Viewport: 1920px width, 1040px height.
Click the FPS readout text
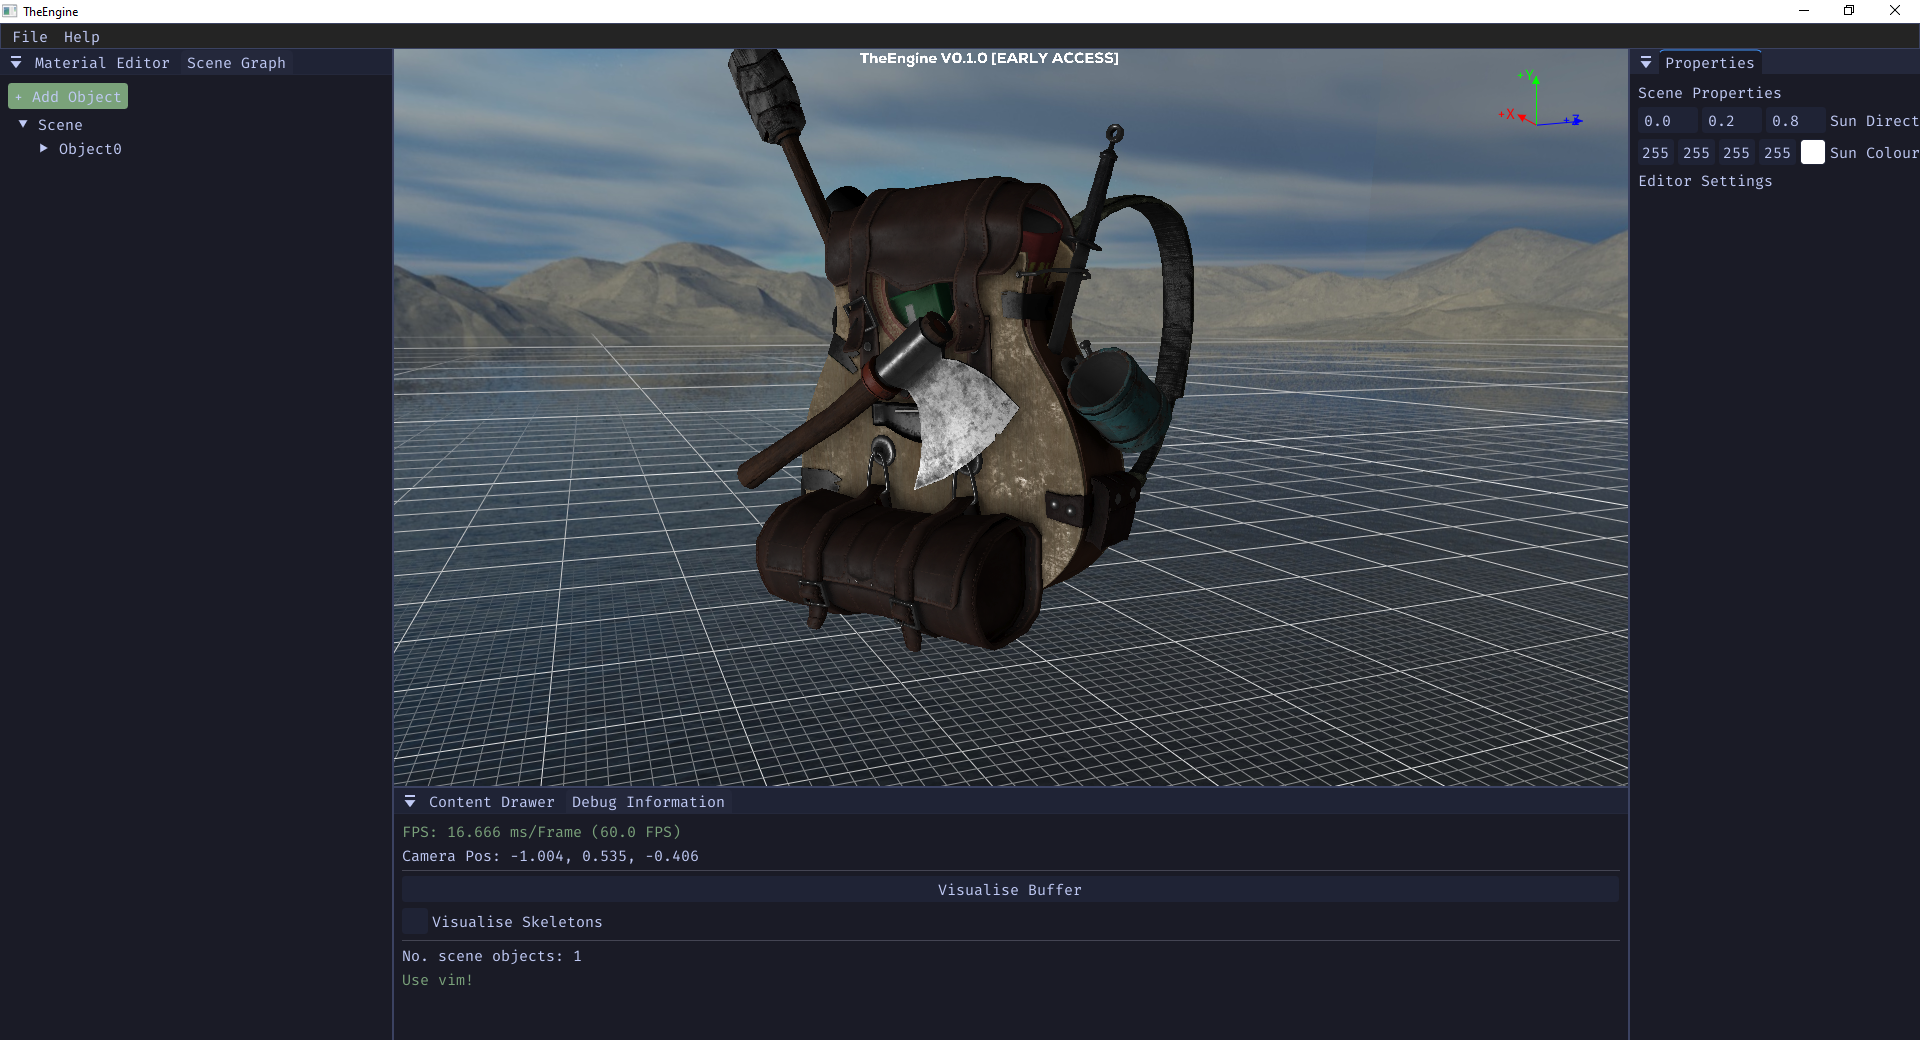pos(541,832)
